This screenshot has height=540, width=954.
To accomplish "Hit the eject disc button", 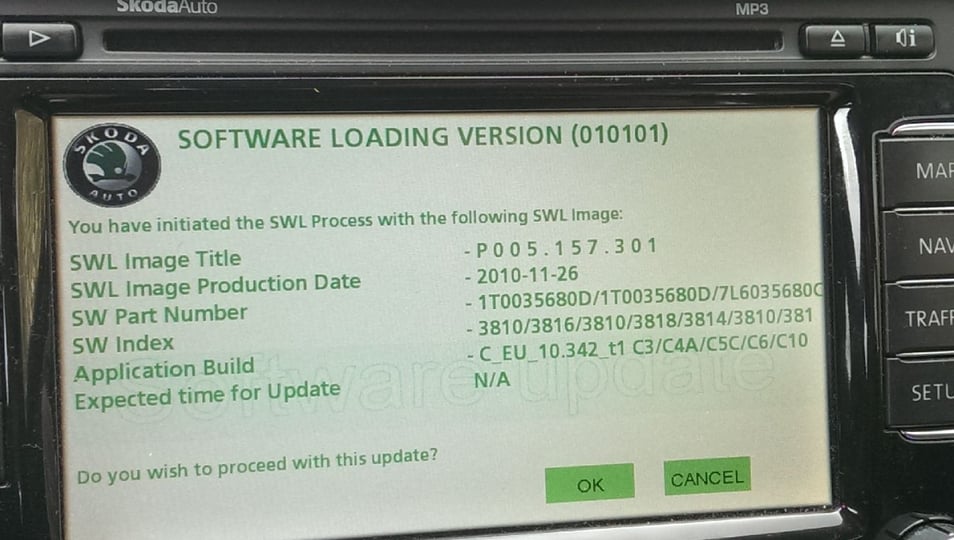I will pos(837,41).
